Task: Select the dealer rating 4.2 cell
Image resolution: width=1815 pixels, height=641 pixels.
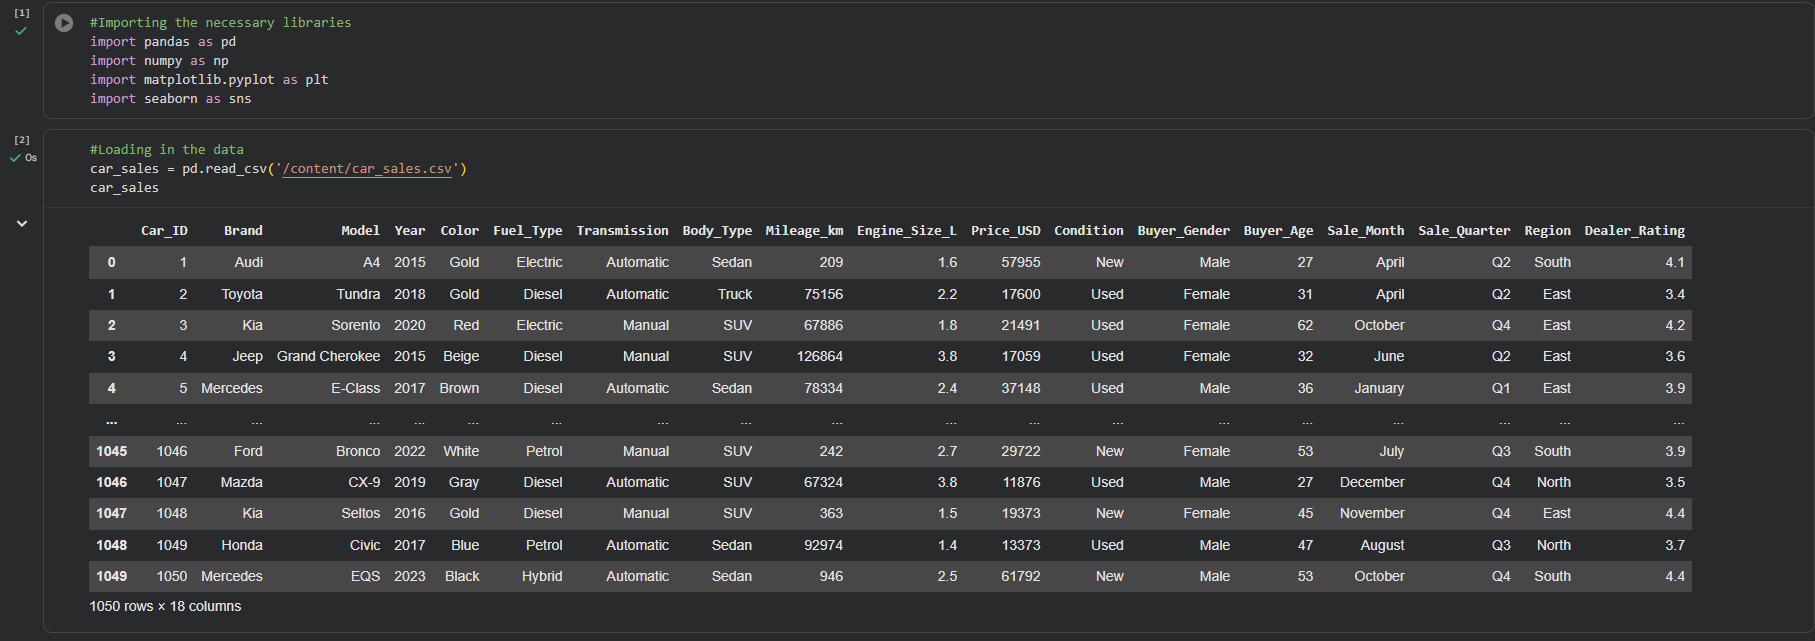Action: 1675,325
